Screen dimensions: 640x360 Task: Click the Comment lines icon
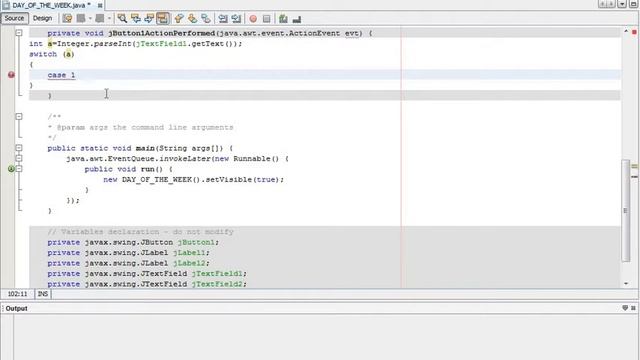pos(283,18)
